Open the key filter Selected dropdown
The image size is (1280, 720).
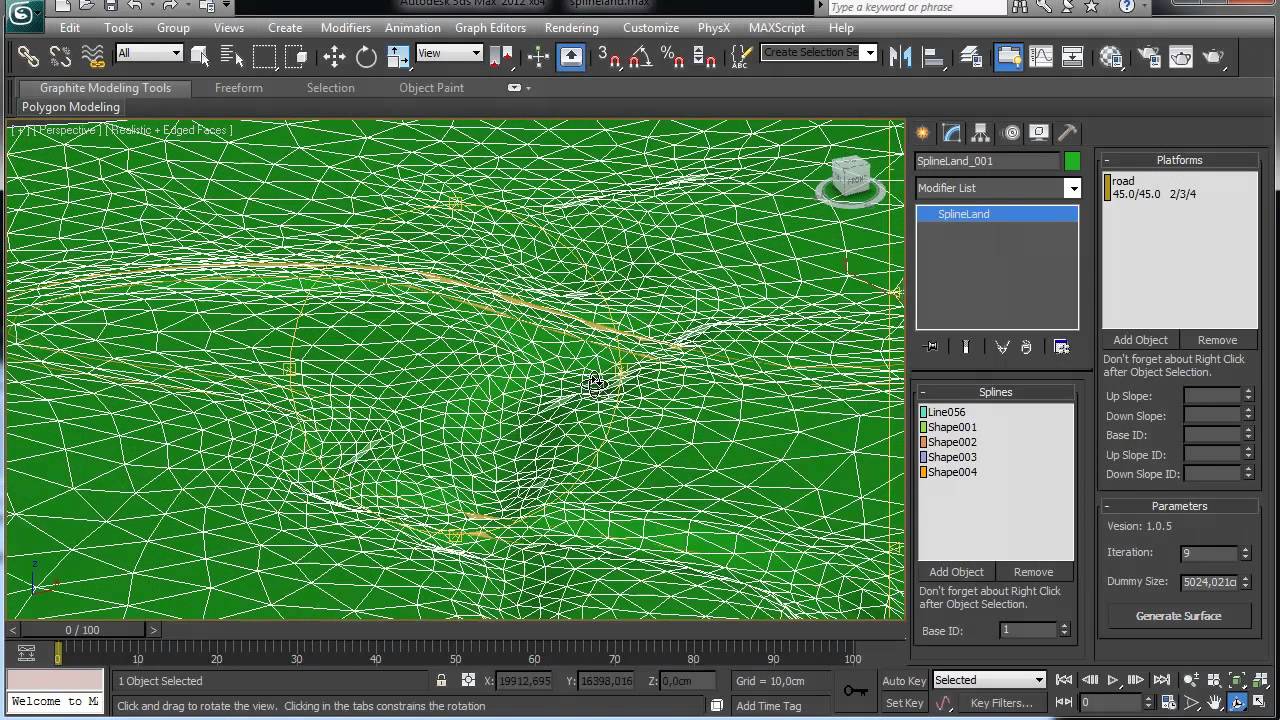988,680
